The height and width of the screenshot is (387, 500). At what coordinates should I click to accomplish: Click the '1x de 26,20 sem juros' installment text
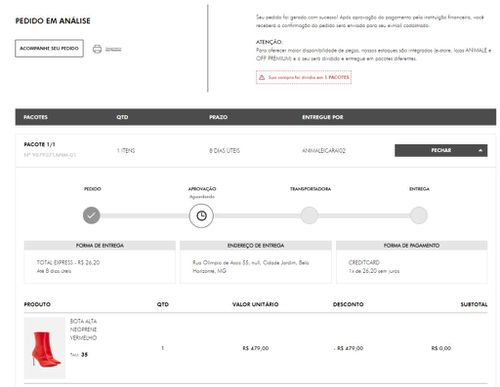[374, 271]
